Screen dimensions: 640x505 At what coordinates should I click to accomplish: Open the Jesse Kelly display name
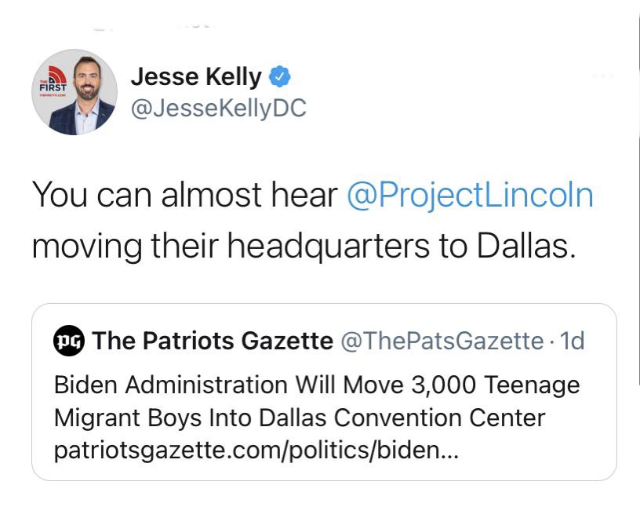[196, 76]
